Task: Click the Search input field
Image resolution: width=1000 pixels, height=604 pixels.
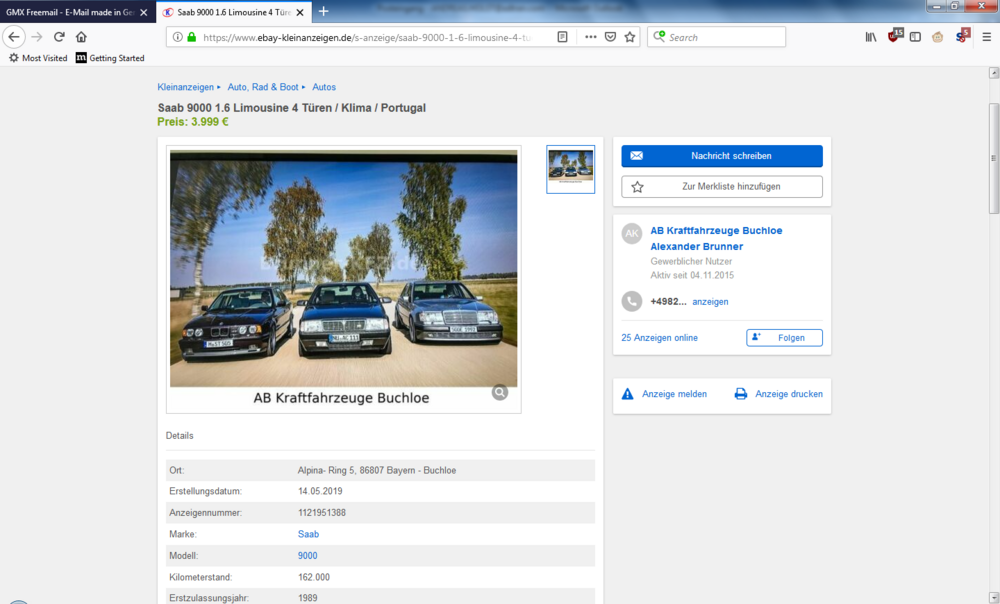Action: [x=717, y=37]
